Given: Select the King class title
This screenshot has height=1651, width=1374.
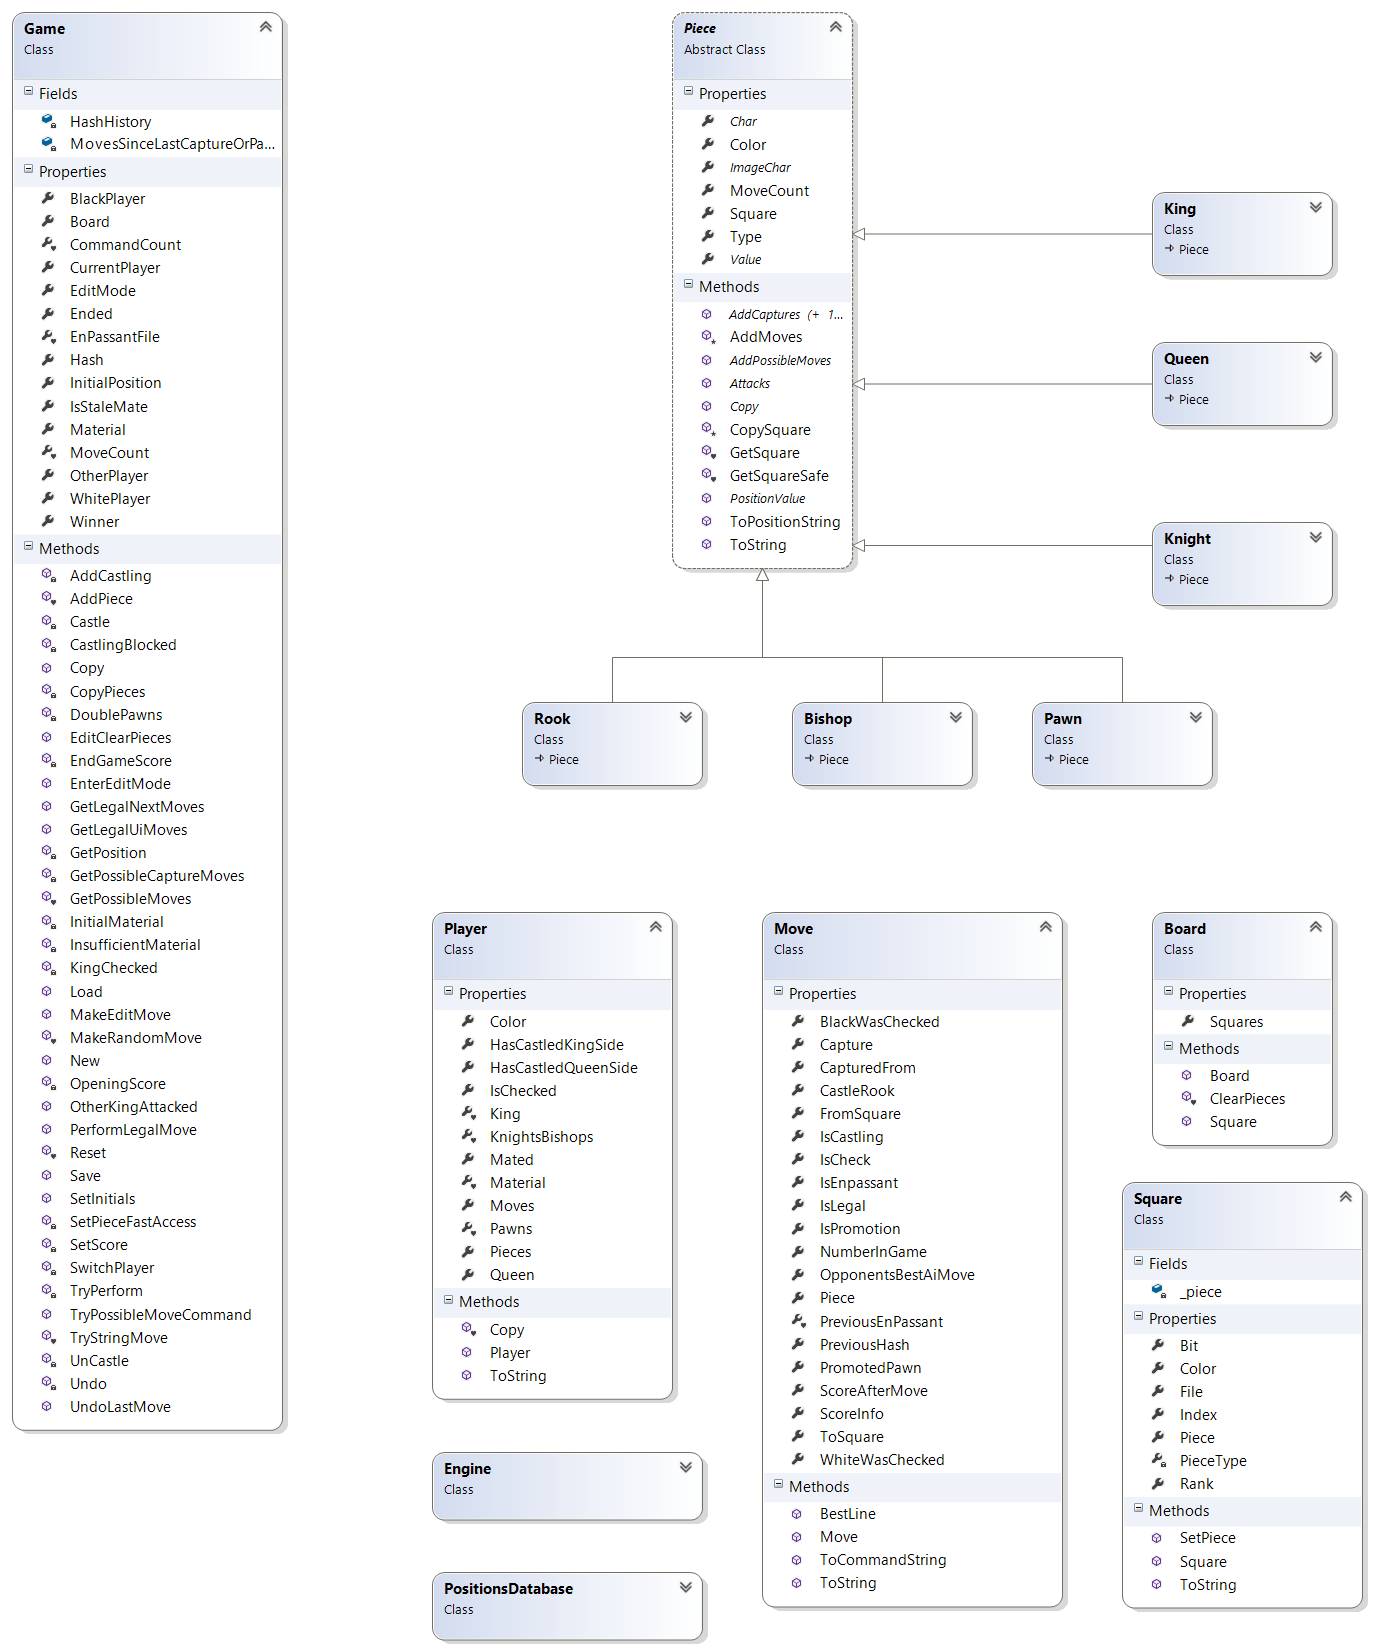Looking at the screenshot, I should click(x=1180, y=209).
